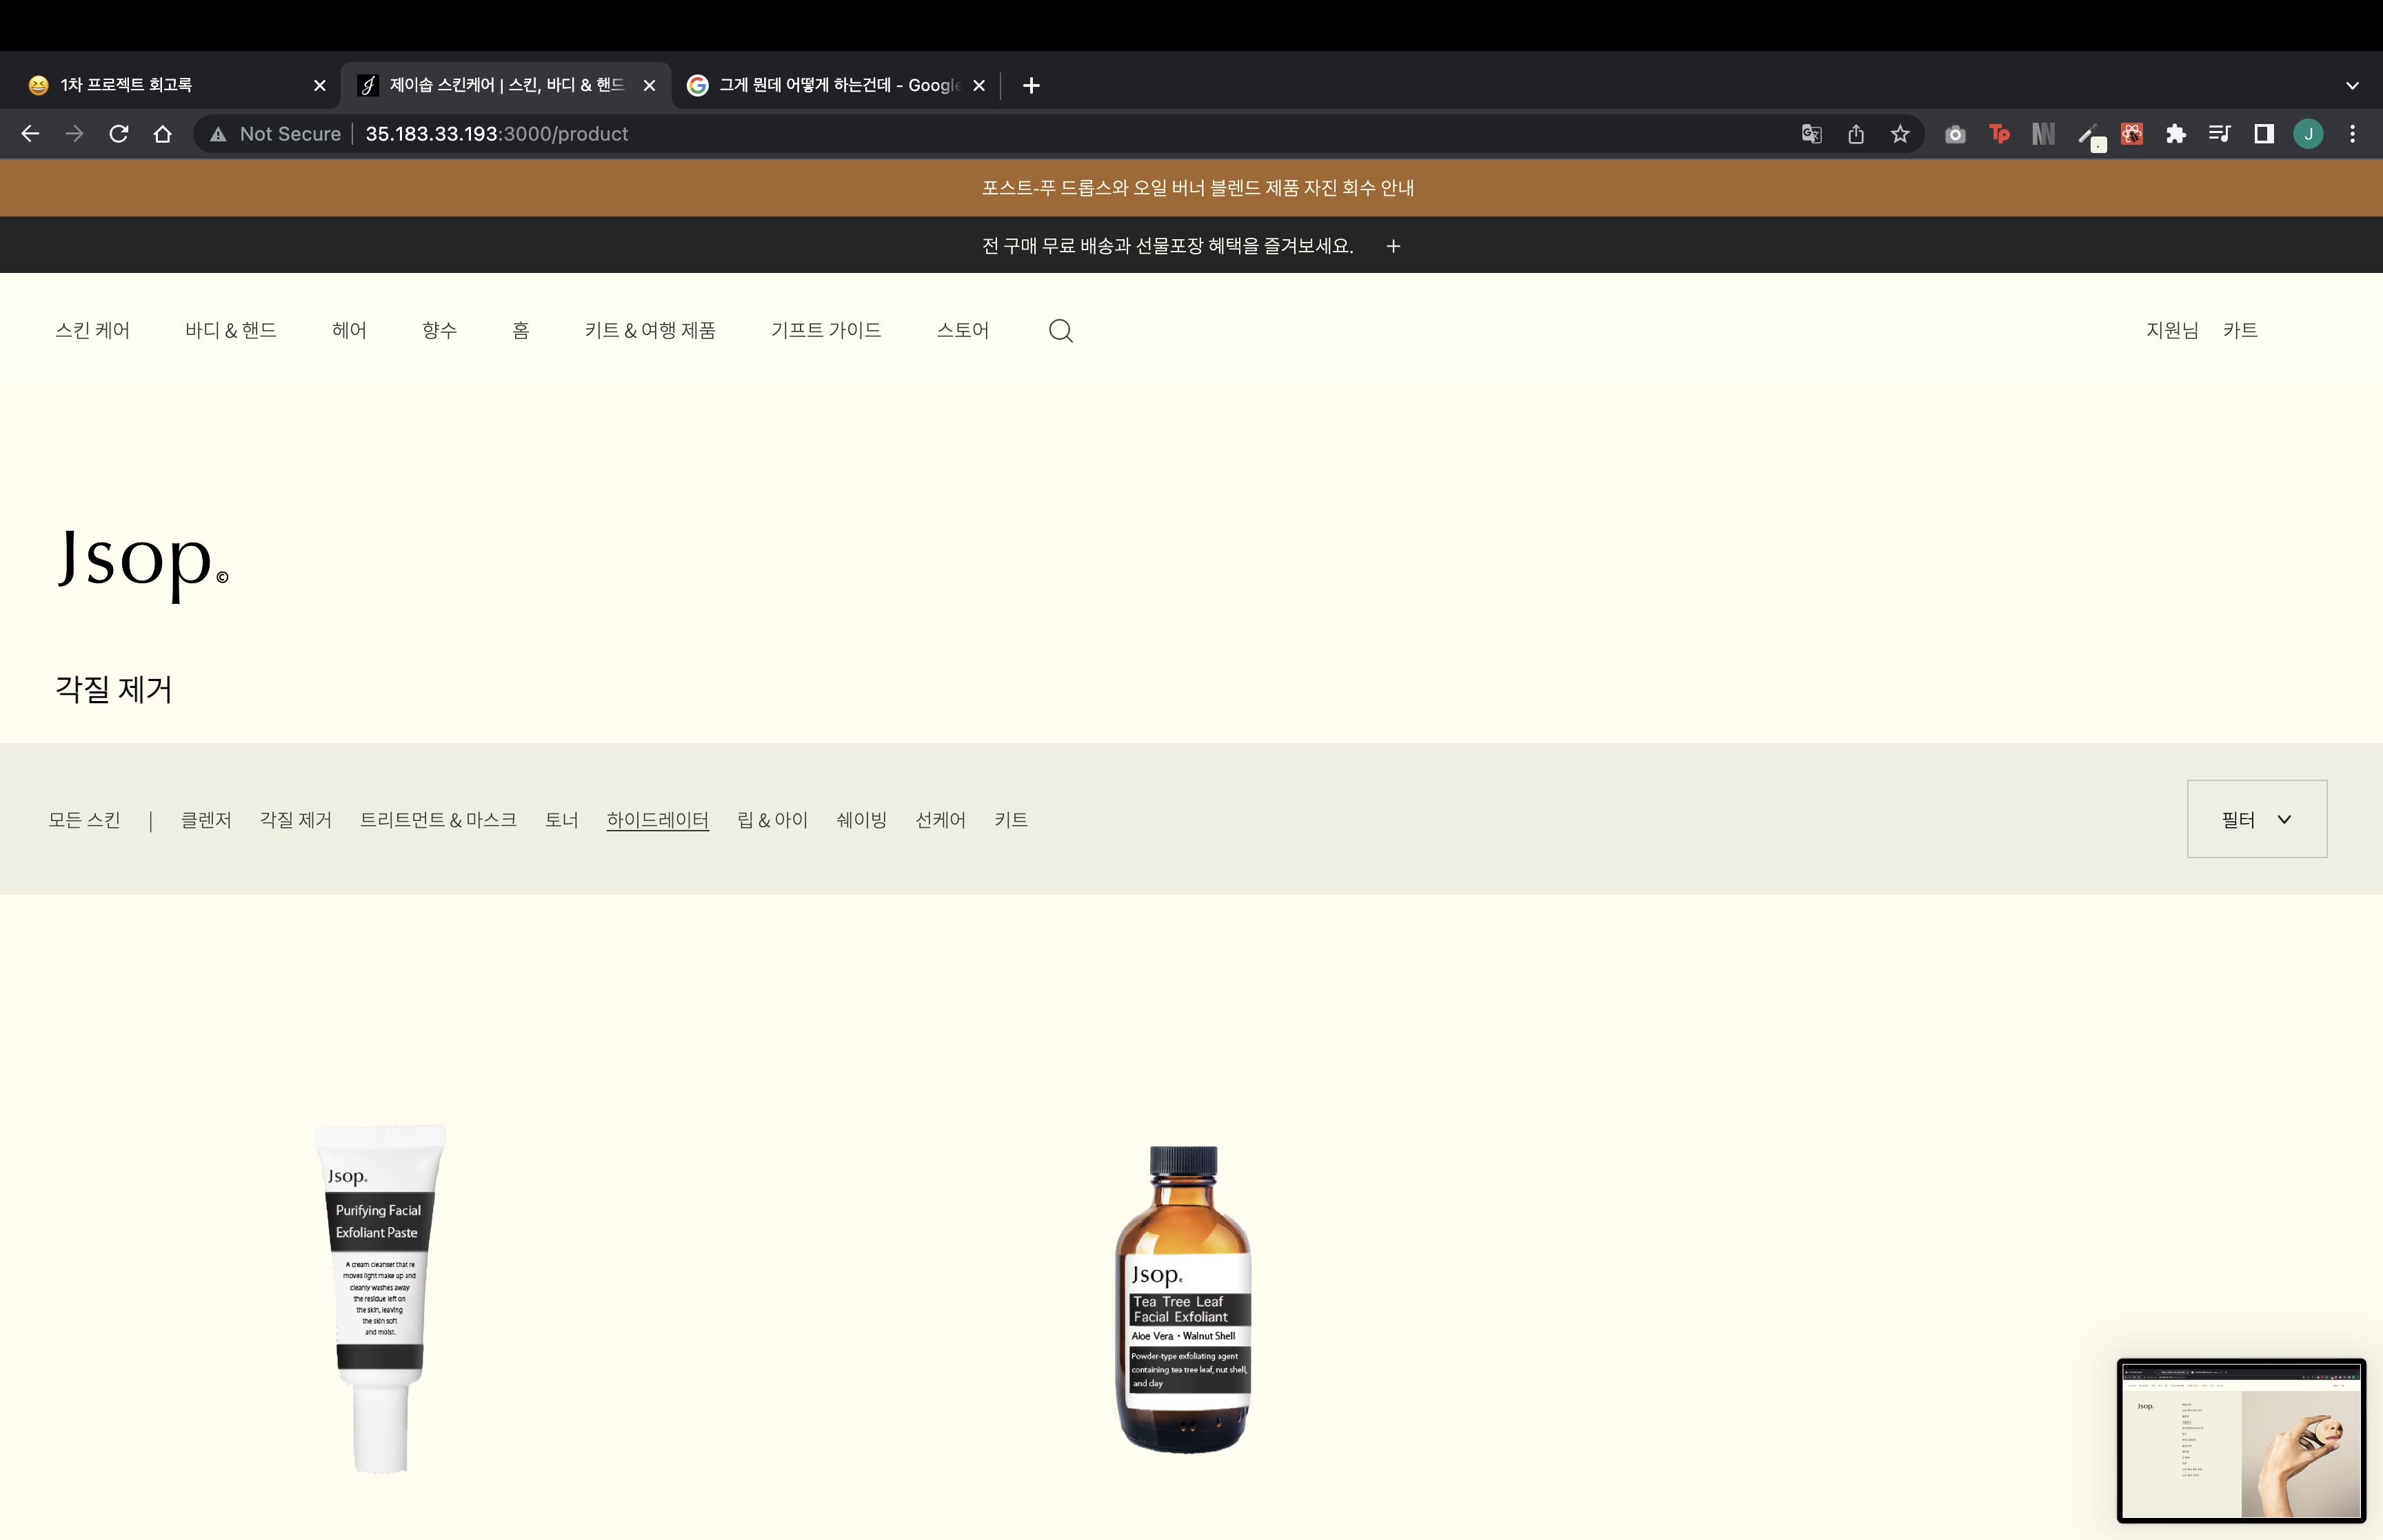Reload the page with refresh icon
The width and height of the screenshot is (2383, 1540).
pos(119,134)
